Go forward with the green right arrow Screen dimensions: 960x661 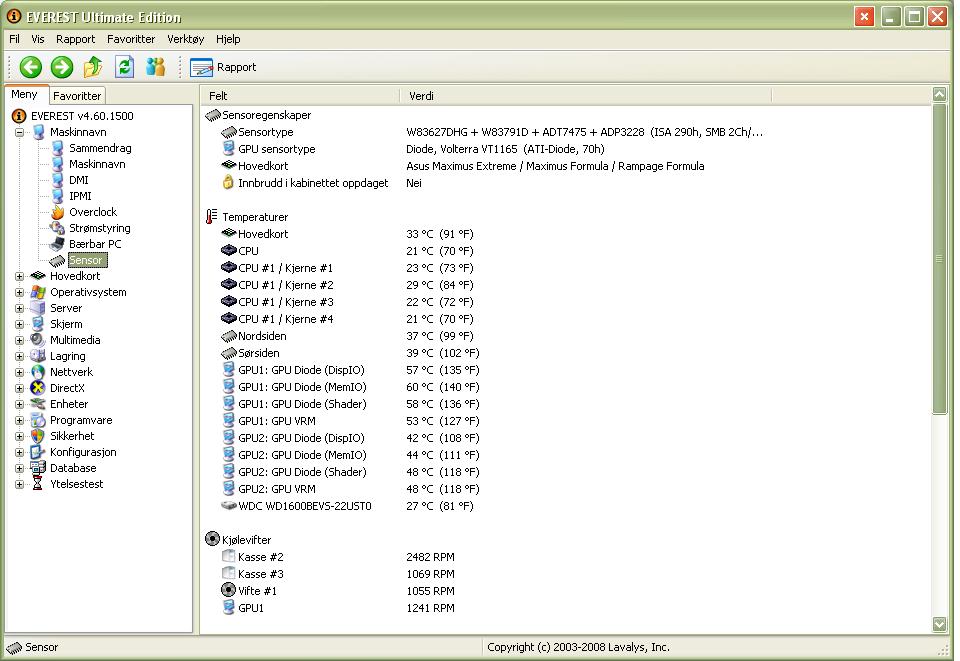62,67
